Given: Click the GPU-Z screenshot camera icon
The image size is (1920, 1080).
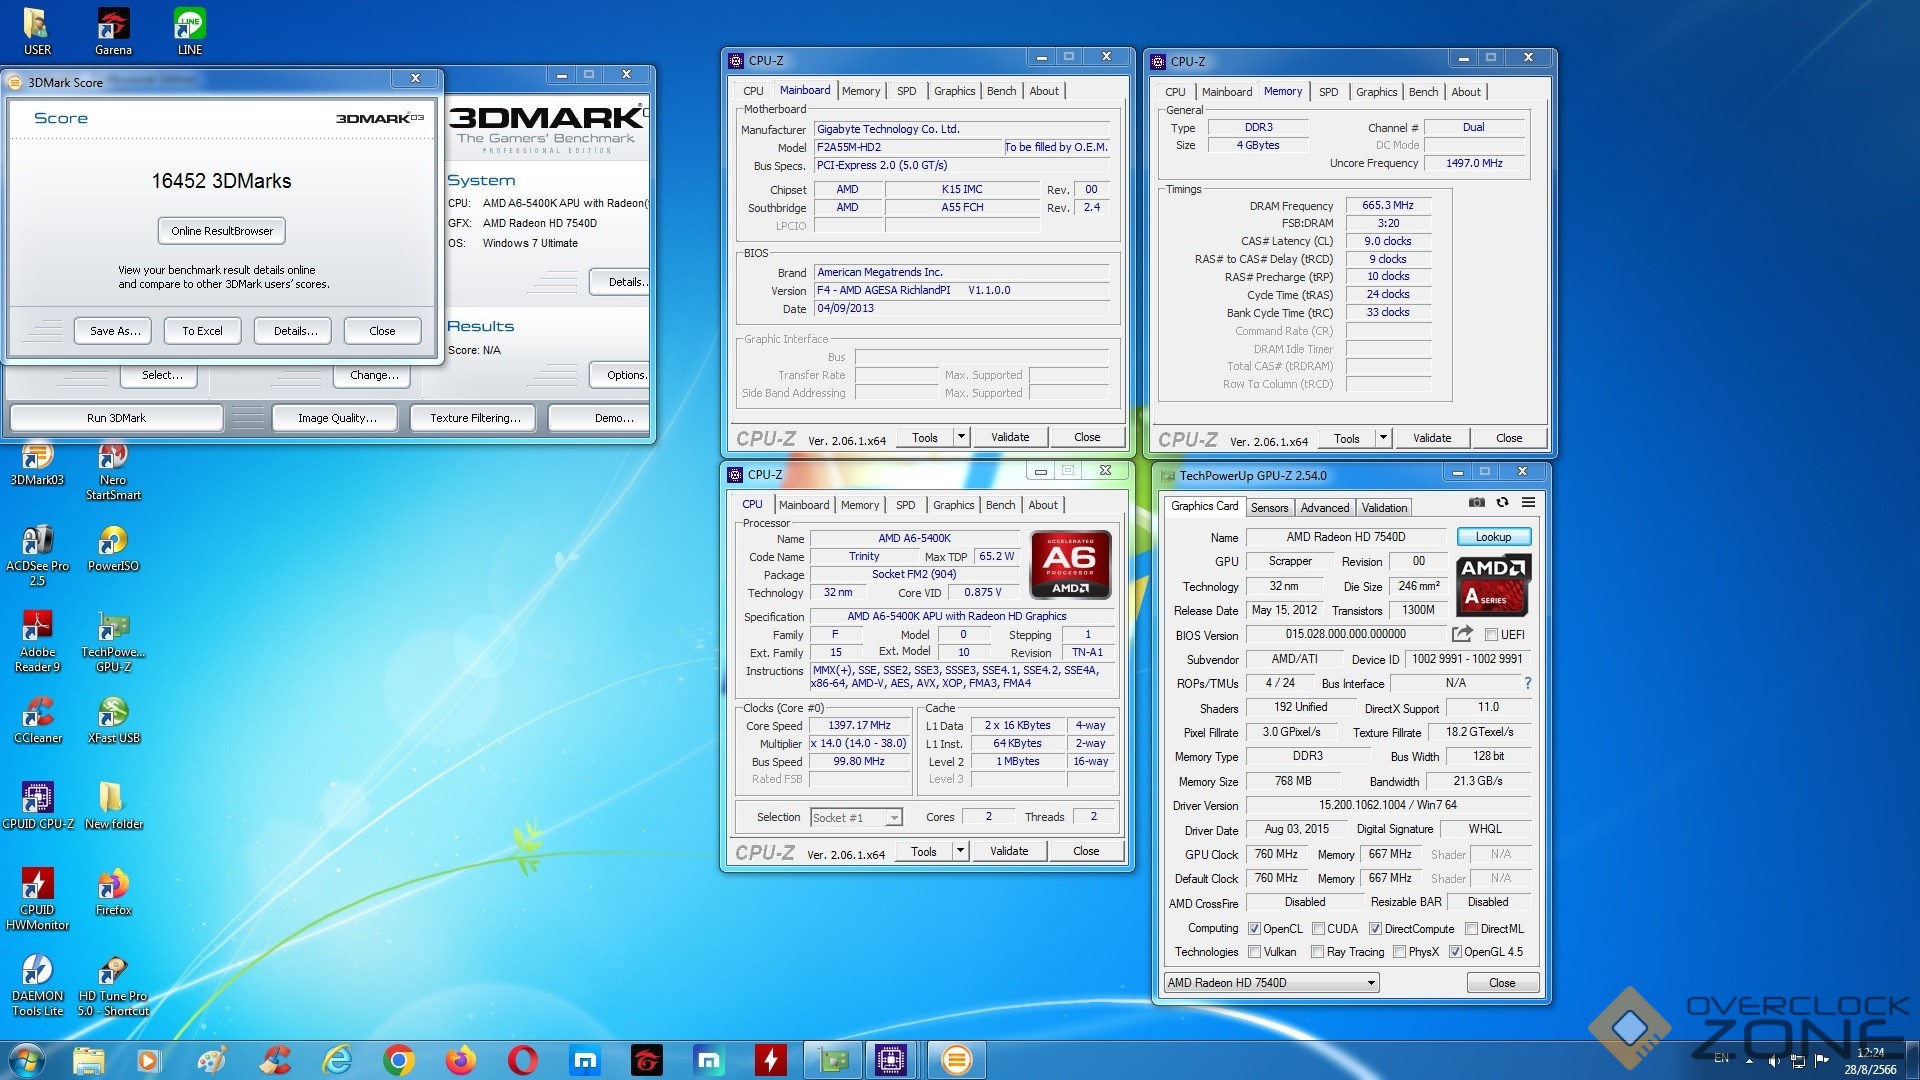Looking at the screenshot, I should pos(1476,502).
